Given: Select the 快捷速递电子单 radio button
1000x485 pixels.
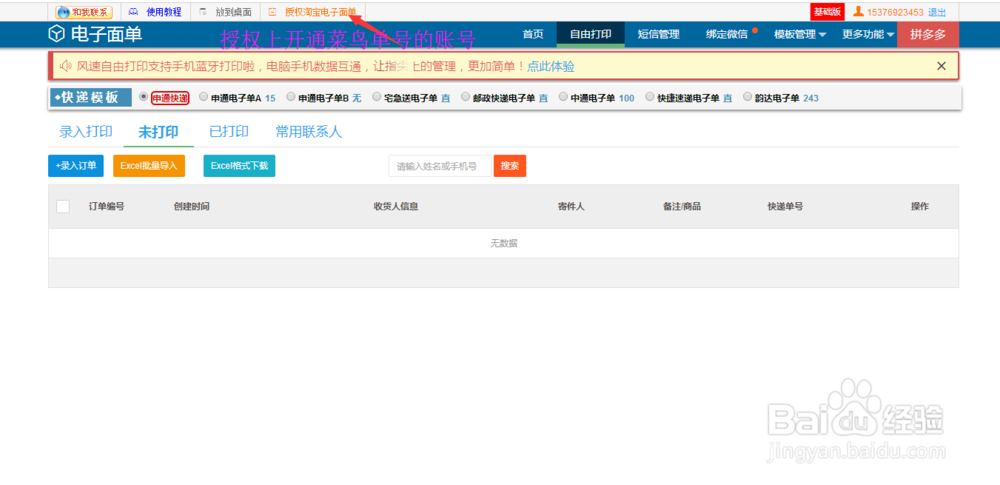Looking at the screenshot, I should pos(650,97).
